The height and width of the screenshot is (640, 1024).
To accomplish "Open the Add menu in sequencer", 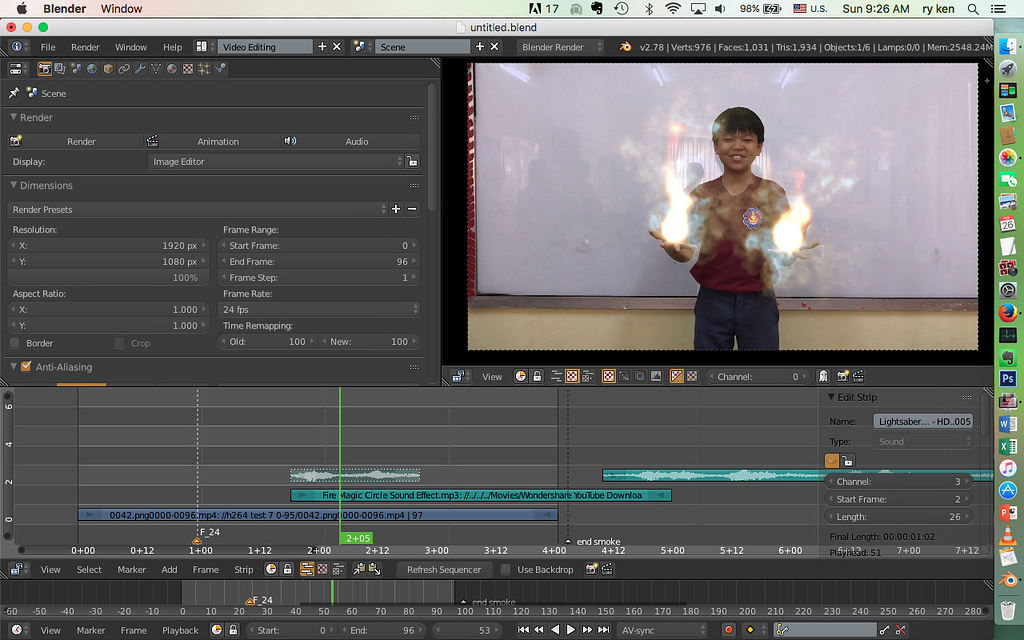I will (169, 569).
